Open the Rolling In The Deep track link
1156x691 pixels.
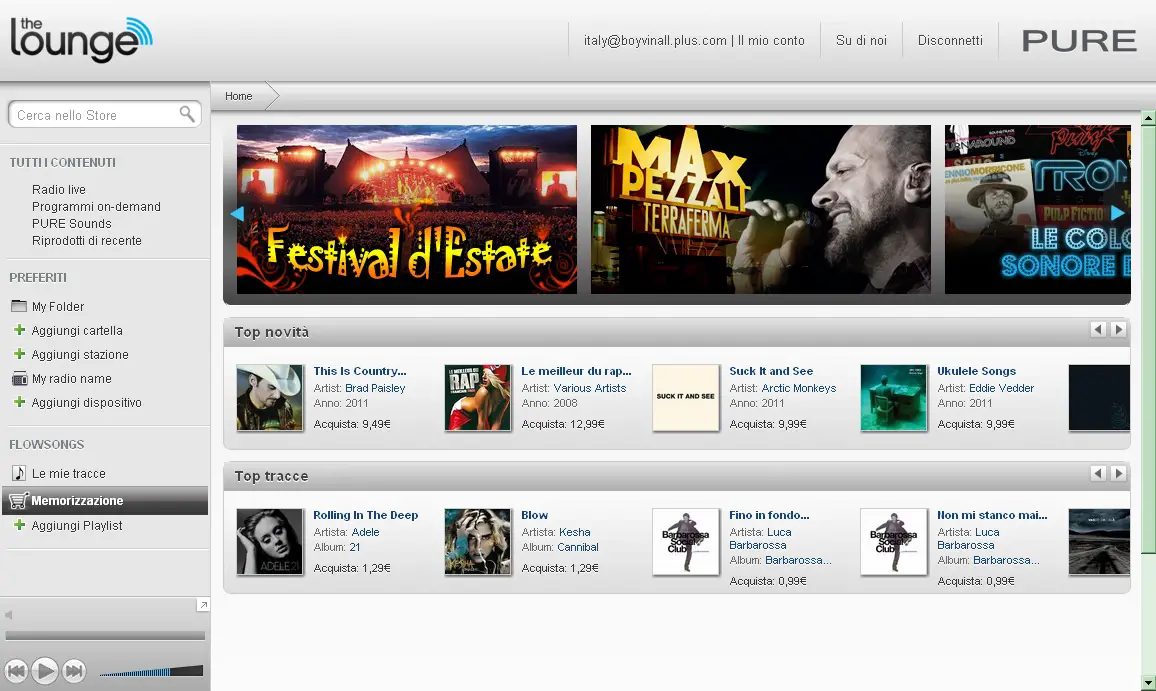(x=366, y=515)
